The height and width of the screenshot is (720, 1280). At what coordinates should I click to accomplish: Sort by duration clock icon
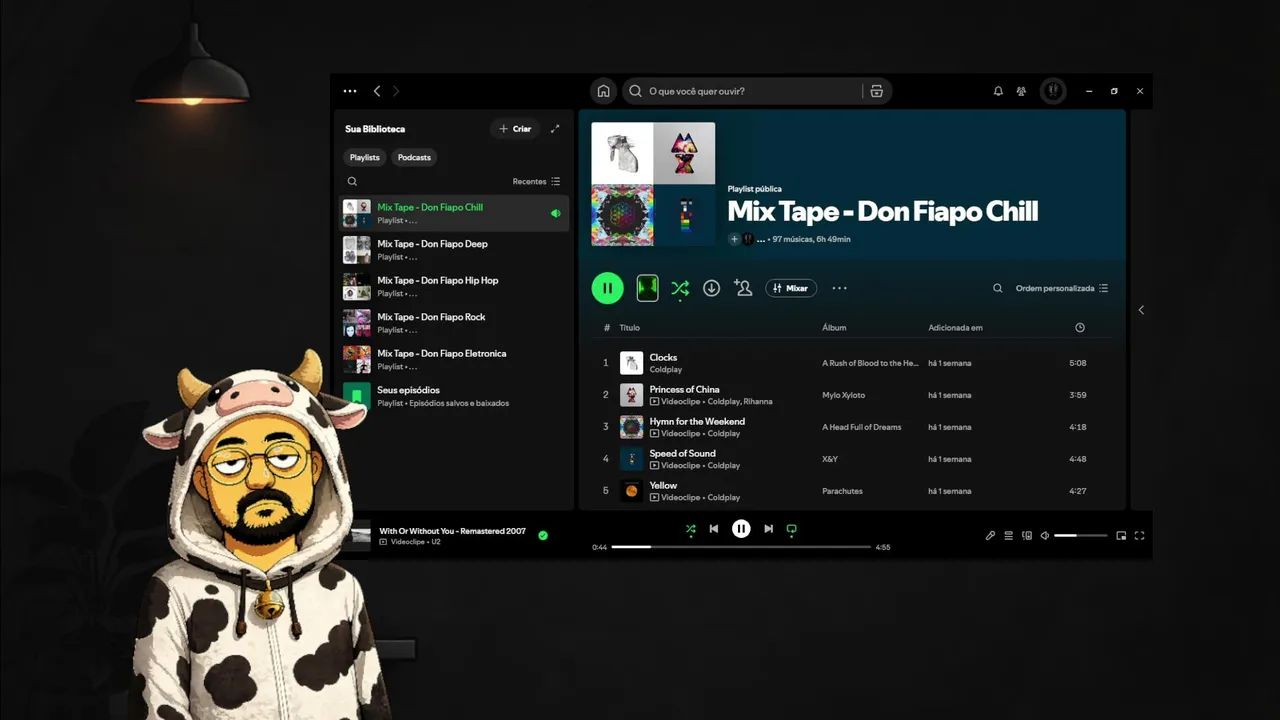point(1080,328)
